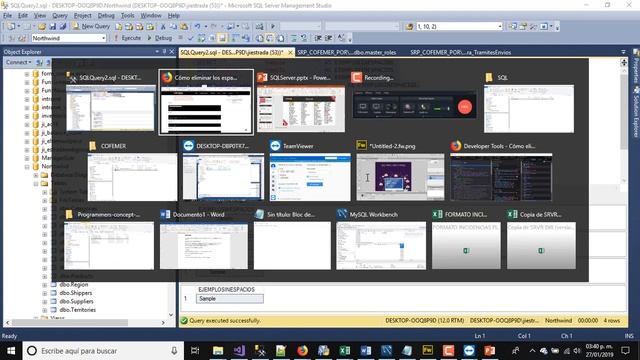Screen dimensions: 640x360
Task: Click the Cut scissors icon in the toolbar
Action: pyautogui.click(x=163, y=26)
